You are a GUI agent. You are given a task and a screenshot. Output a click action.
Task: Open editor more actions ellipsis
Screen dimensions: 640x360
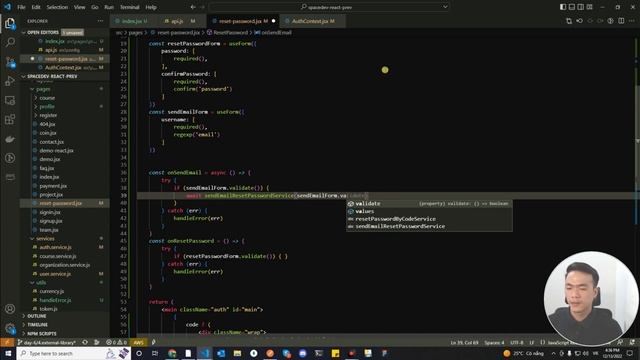click(631, 21)
